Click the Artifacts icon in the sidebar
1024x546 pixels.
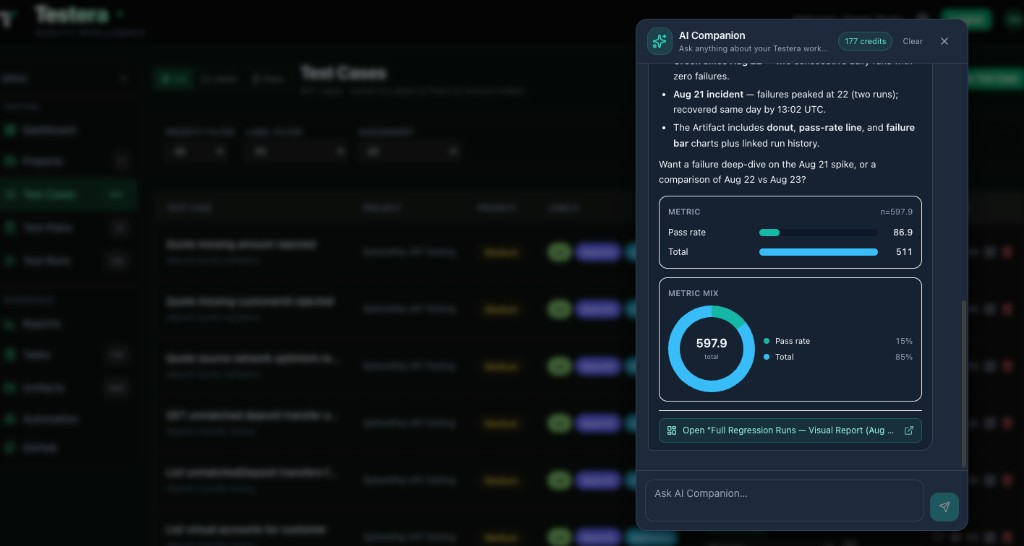click(x=10, y=387)
